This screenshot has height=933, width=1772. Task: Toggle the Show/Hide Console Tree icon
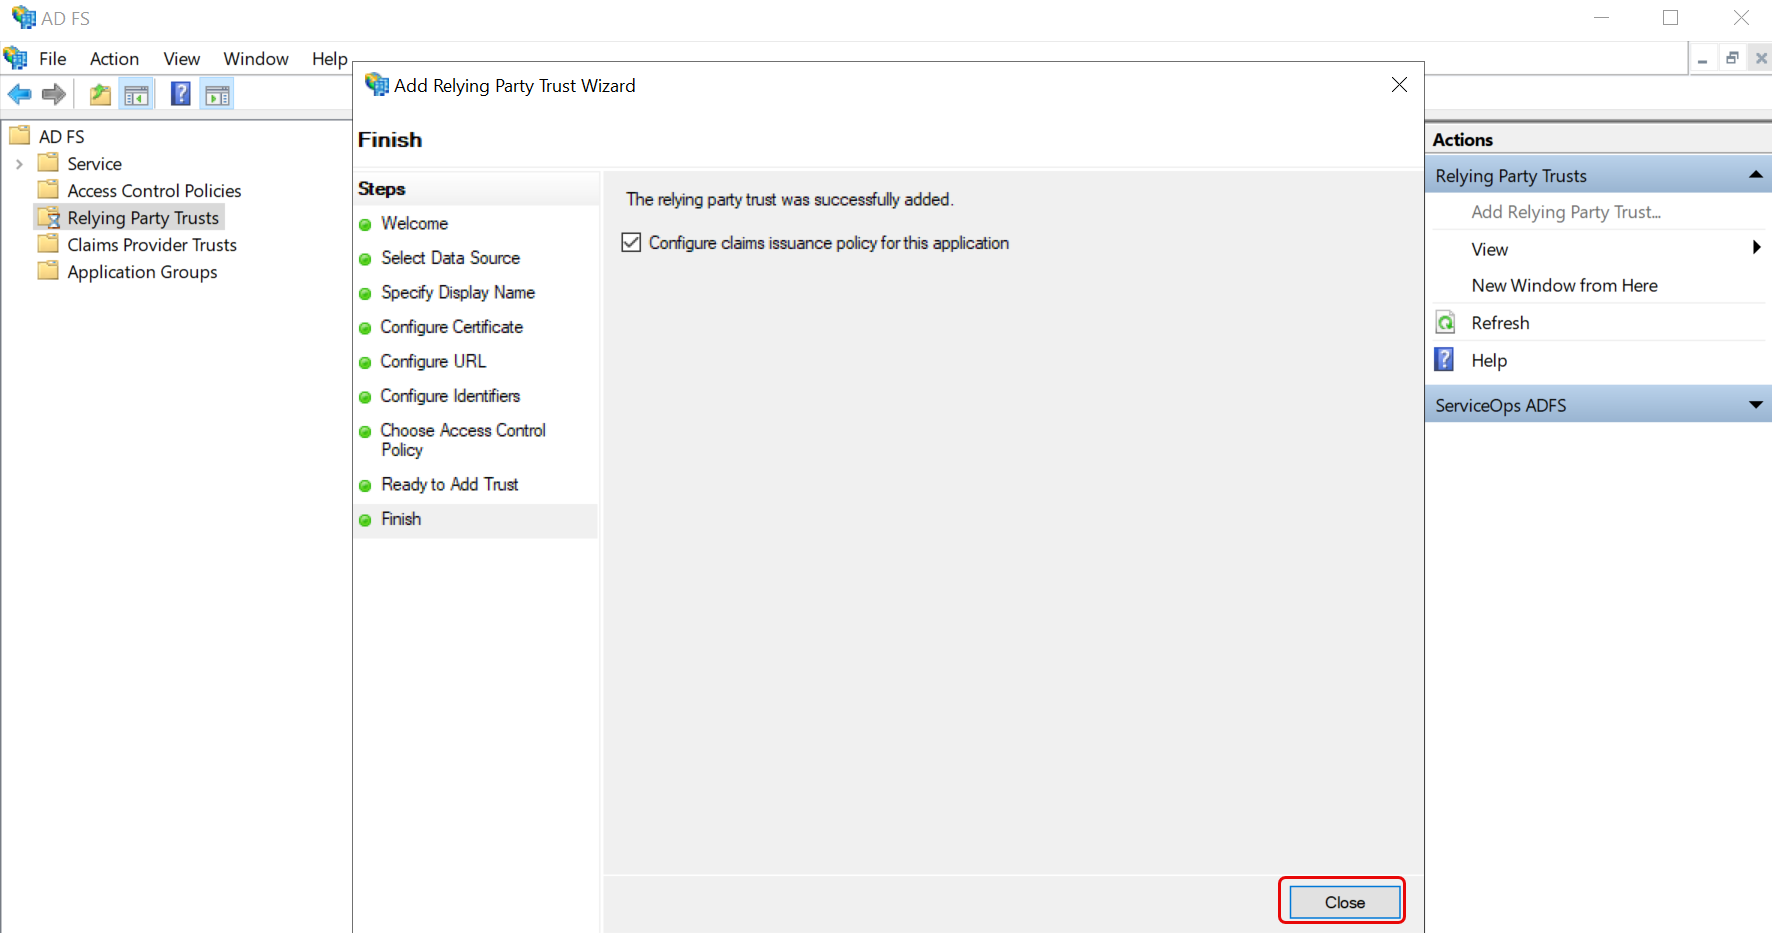coord(136,95)
